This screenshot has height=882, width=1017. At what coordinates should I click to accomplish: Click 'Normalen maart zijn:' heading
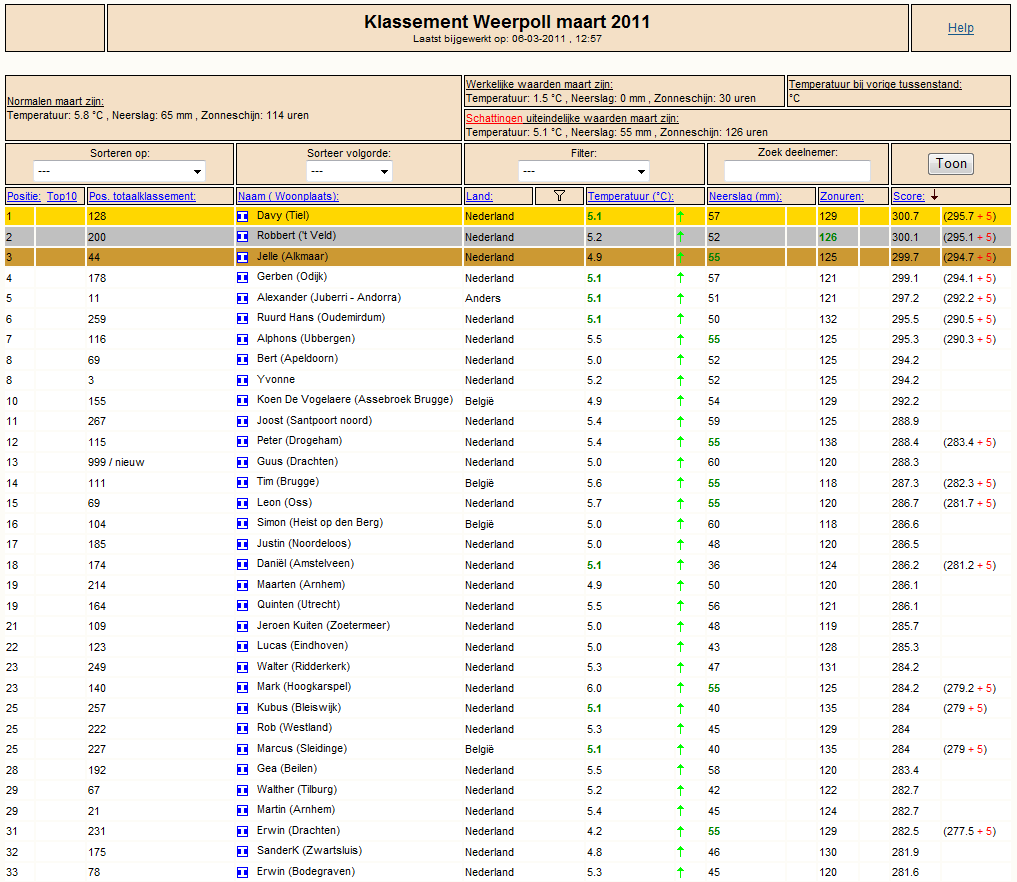click(x=55, y=101)
